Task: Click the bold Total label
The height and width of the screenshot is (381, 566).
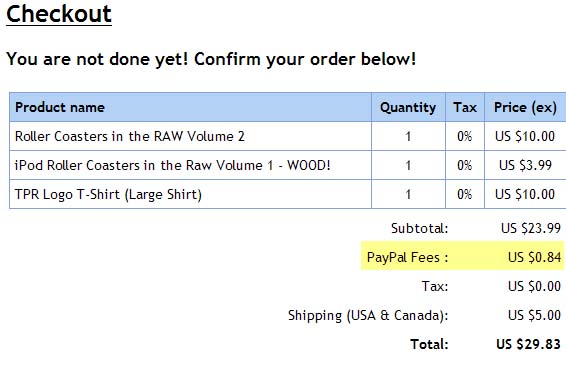Action: (429, 344)
